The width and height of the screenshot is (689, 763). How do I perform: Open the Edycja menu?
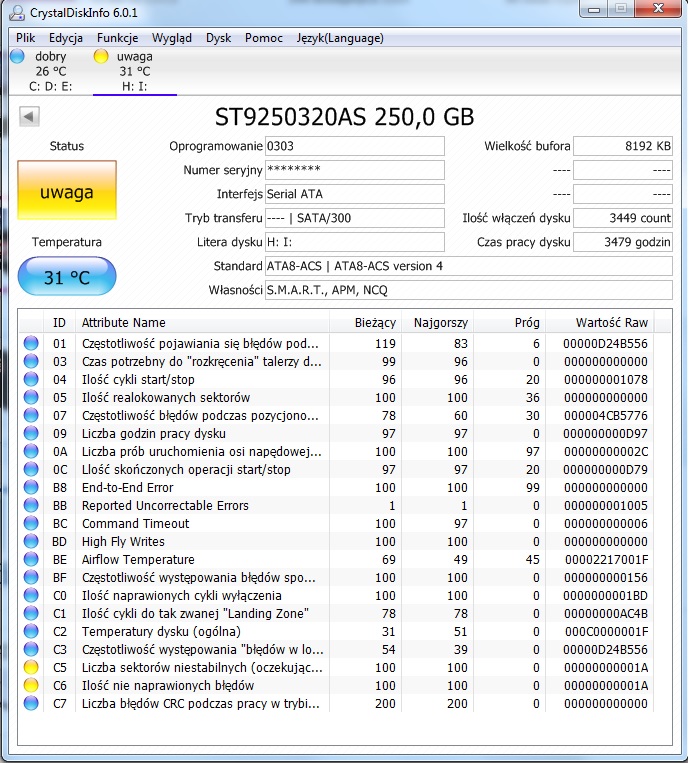66,38
